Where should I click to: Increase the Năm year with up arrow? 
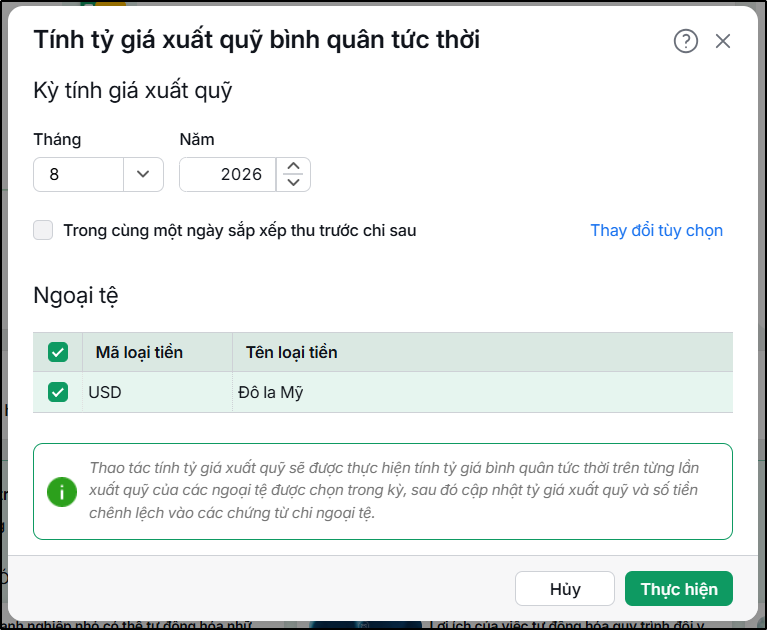coord(293,166)
